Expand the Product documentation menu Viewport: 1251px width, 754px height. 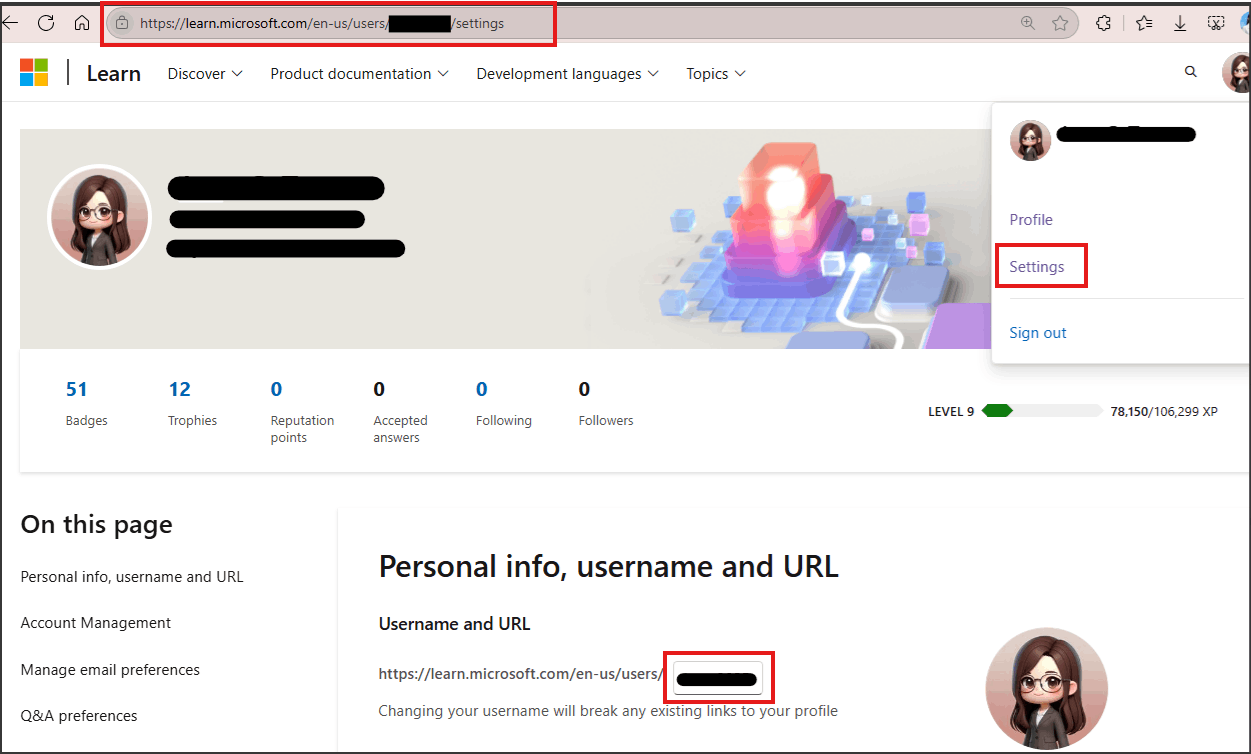[359, 73]
